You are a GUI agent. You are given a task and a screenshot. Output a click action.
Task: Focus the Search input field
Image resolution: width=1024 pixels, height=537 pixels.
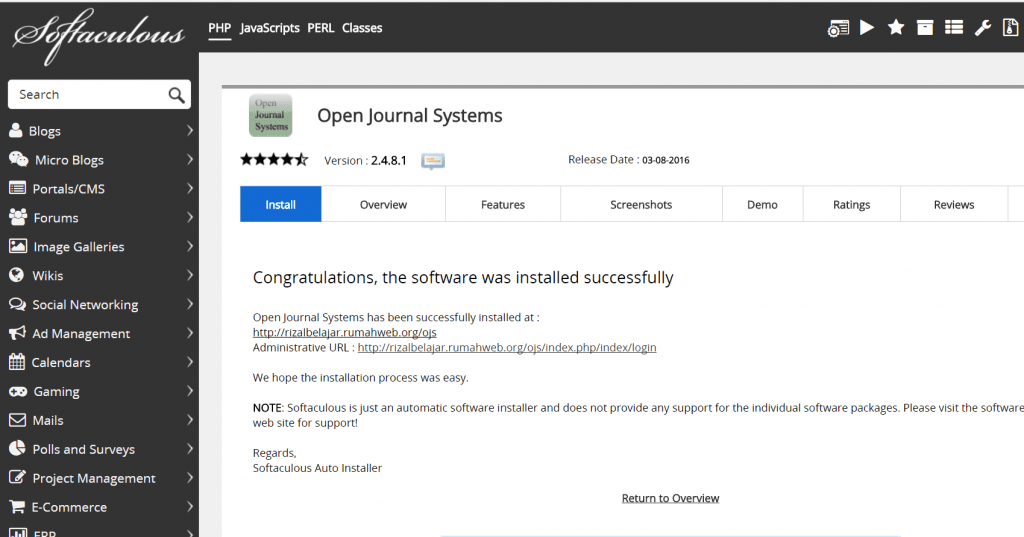pos(99,95)
